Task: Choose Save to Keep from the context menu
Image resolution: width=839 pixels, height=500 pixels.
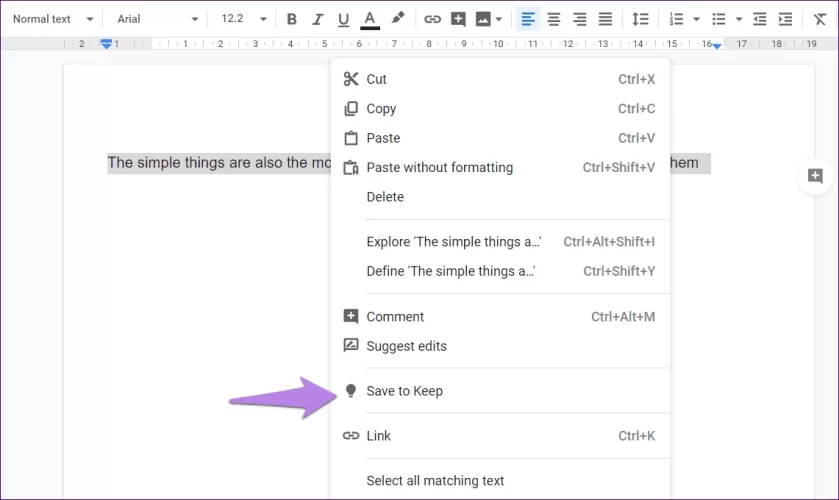Action: [404, 391]
